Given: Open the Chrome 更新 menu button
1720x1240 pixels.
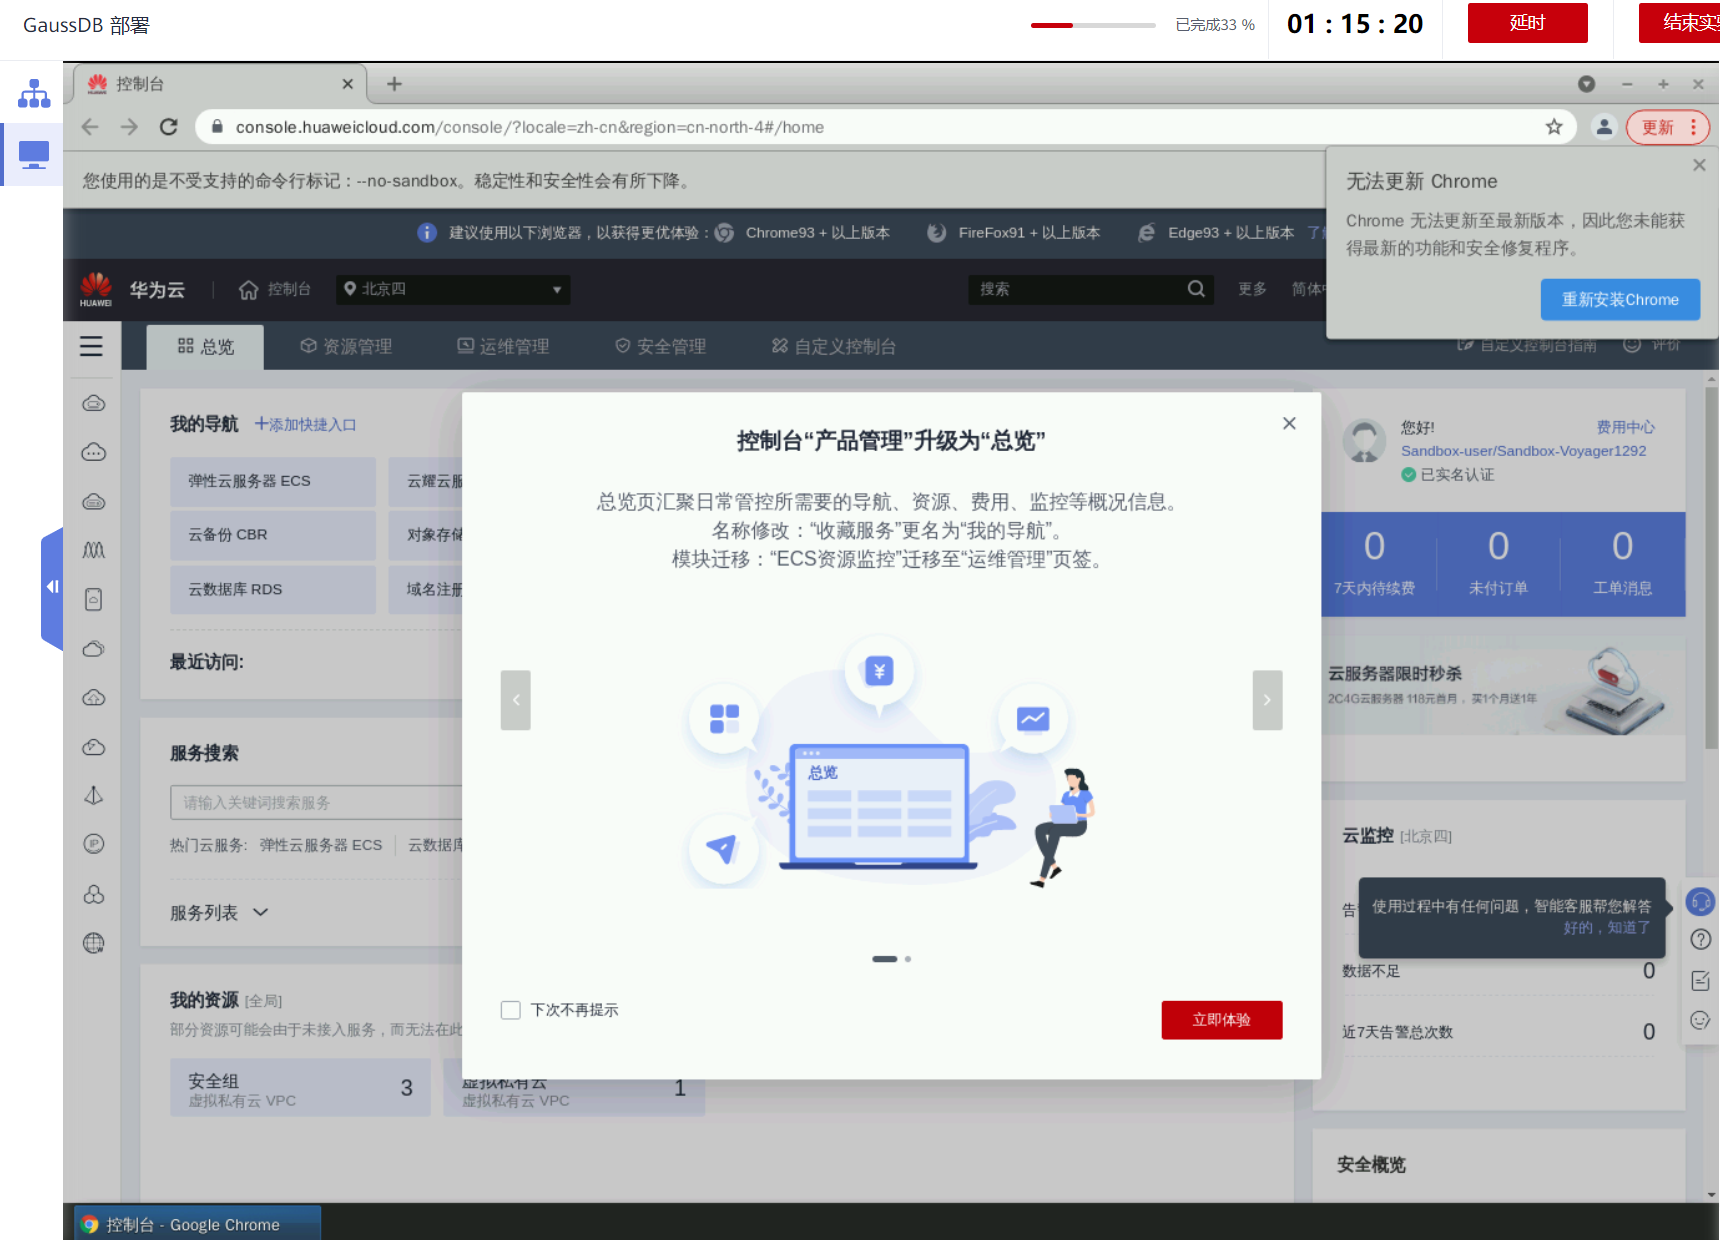Looking at the screenshot, I should pyautogui.click(x=1668, y=127).
